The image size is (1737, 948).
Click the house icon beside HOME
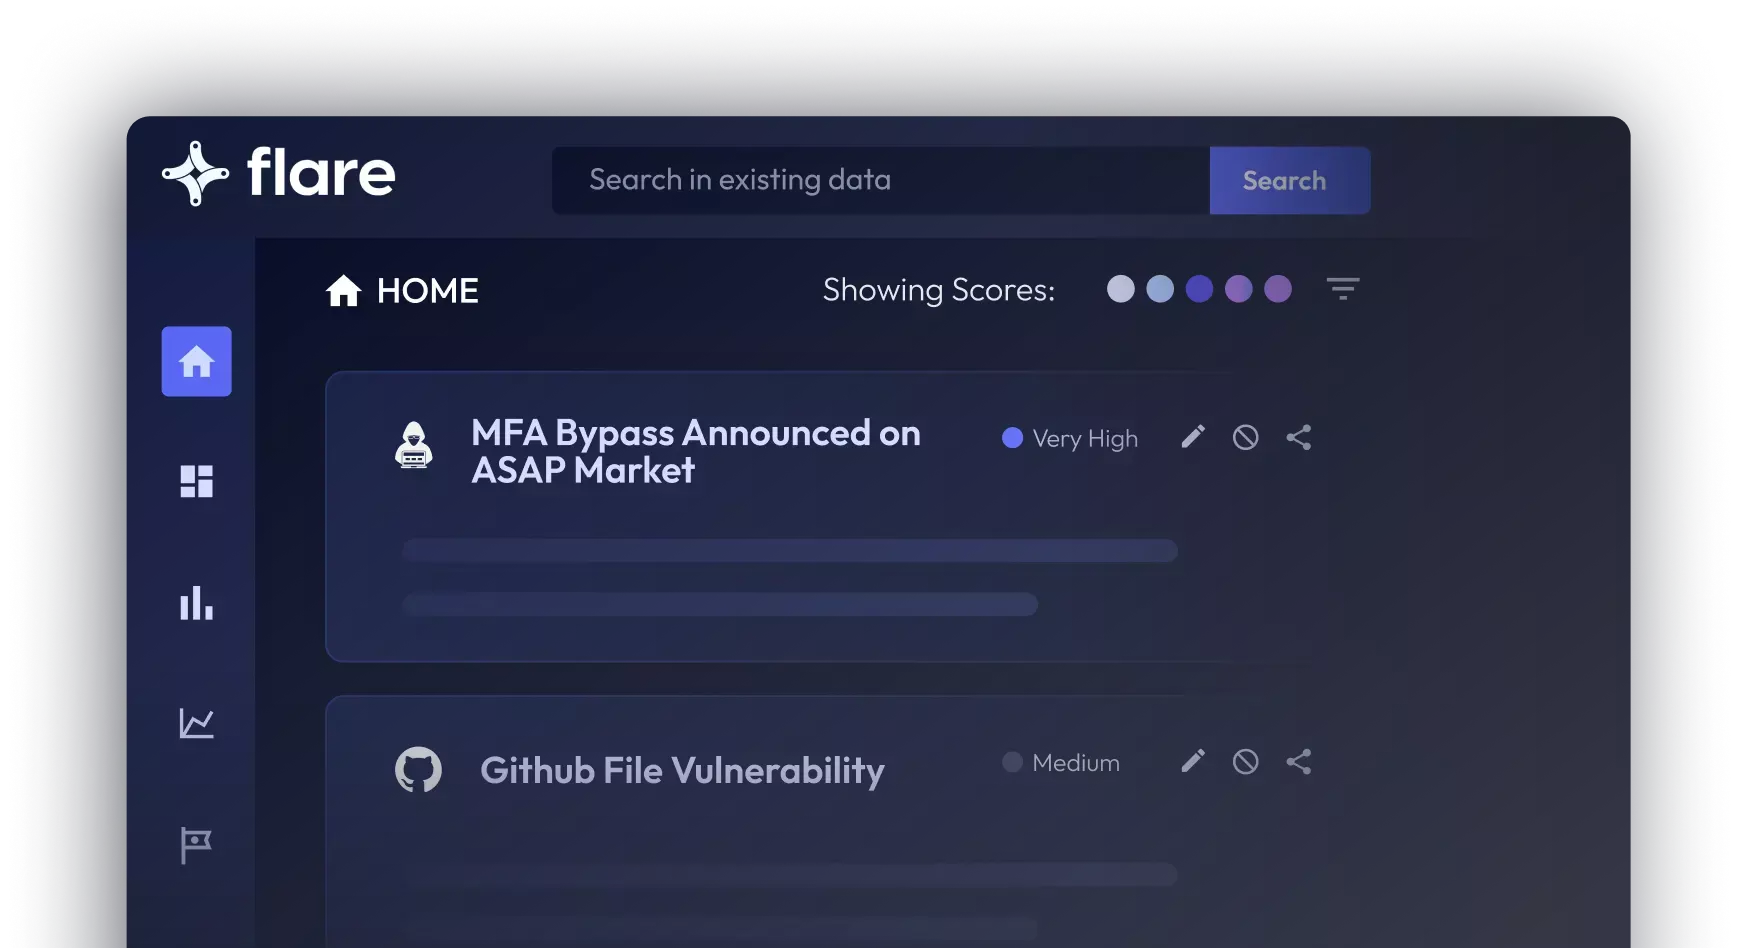click(343, 291)
